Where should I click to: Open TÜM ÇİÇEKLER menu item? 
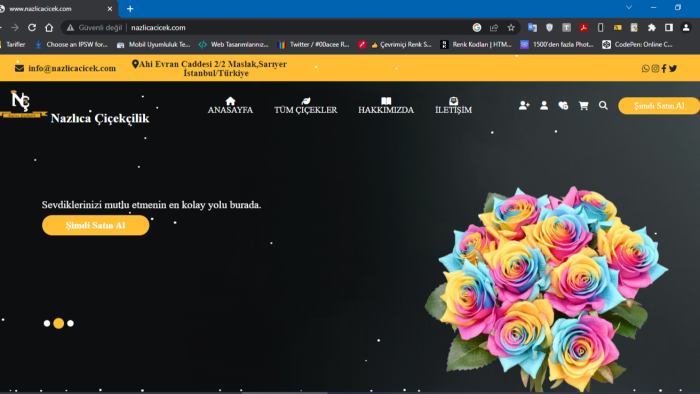pyautogui.click(x=306, y=106)
